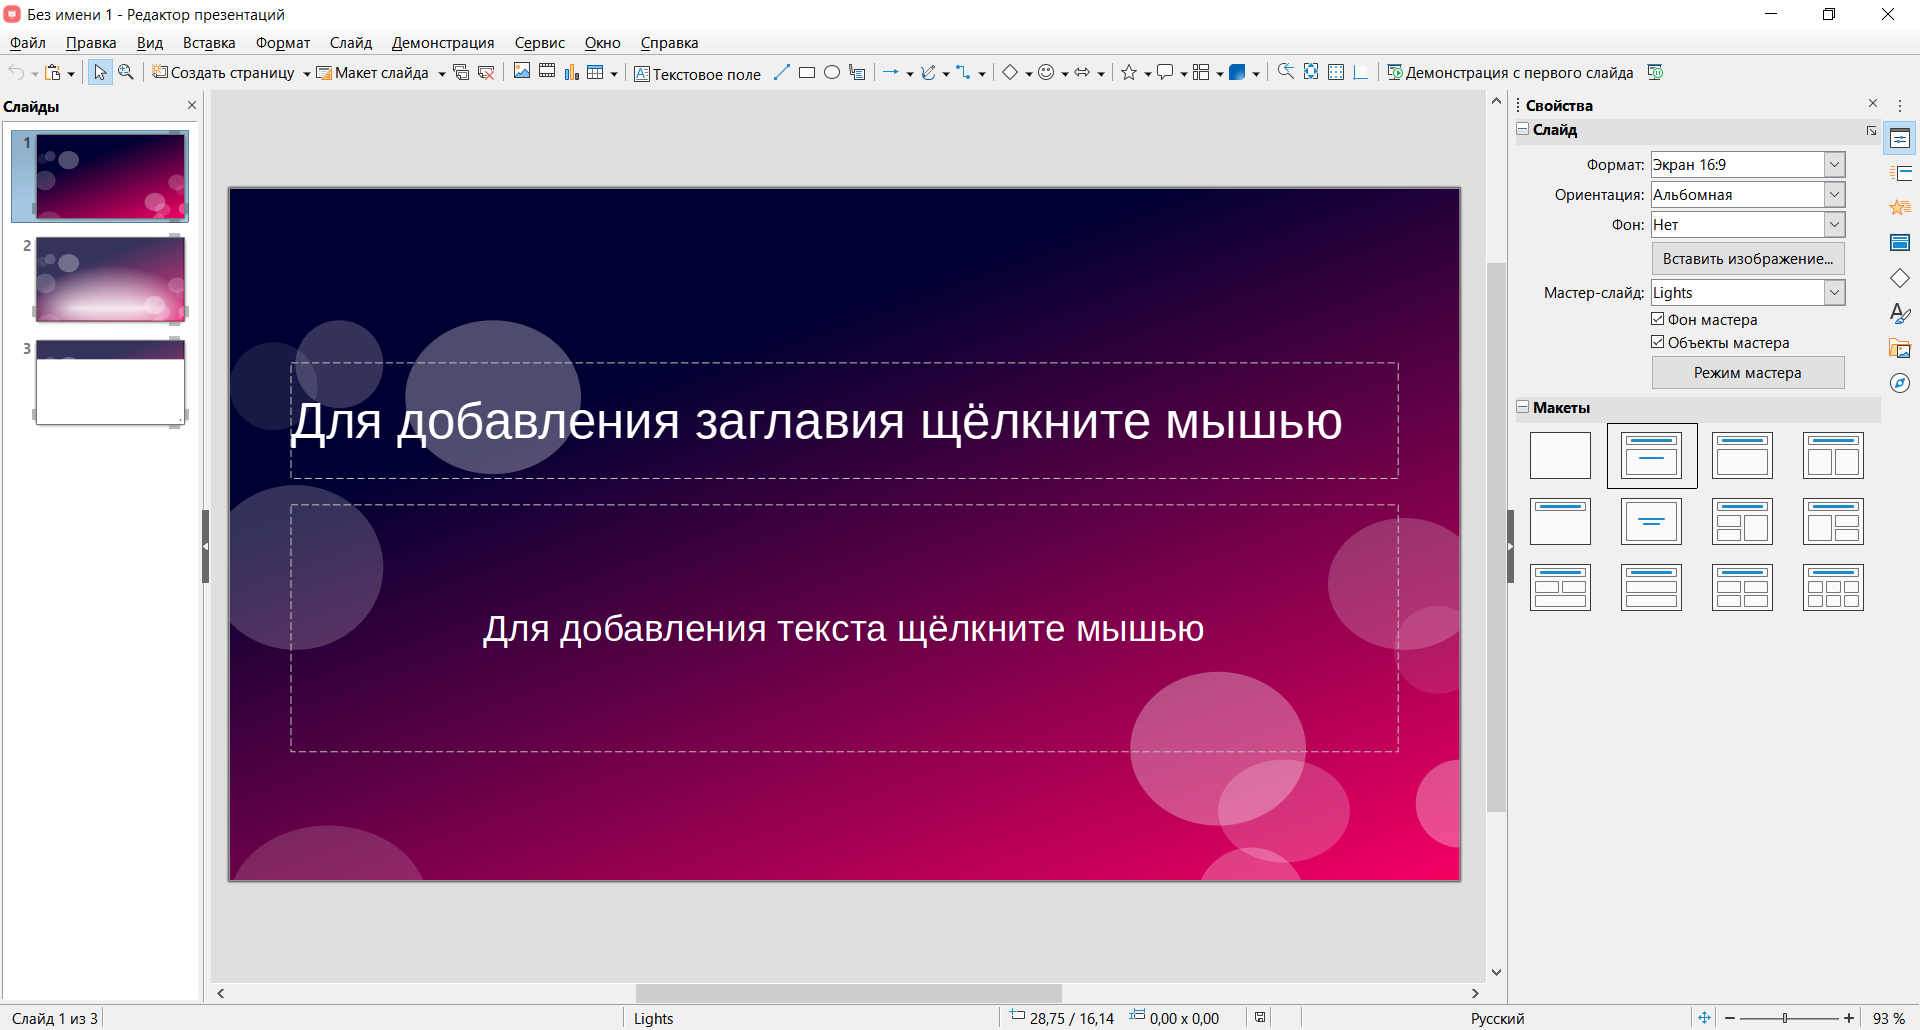Select slide 2 thumbnail
Screen dimensions: 1920x1030
(110, 279)
